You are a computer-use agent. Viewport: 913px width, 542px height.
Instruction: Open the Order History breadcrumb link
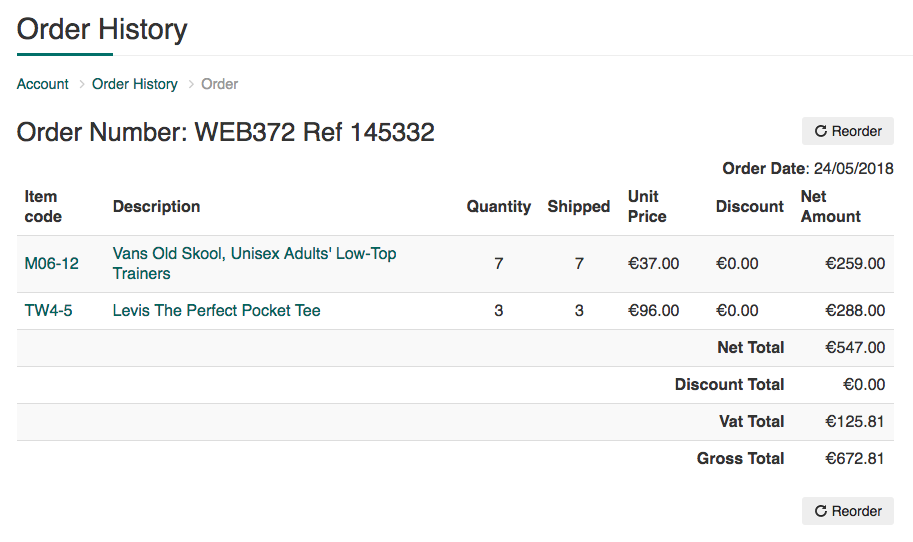135,84
